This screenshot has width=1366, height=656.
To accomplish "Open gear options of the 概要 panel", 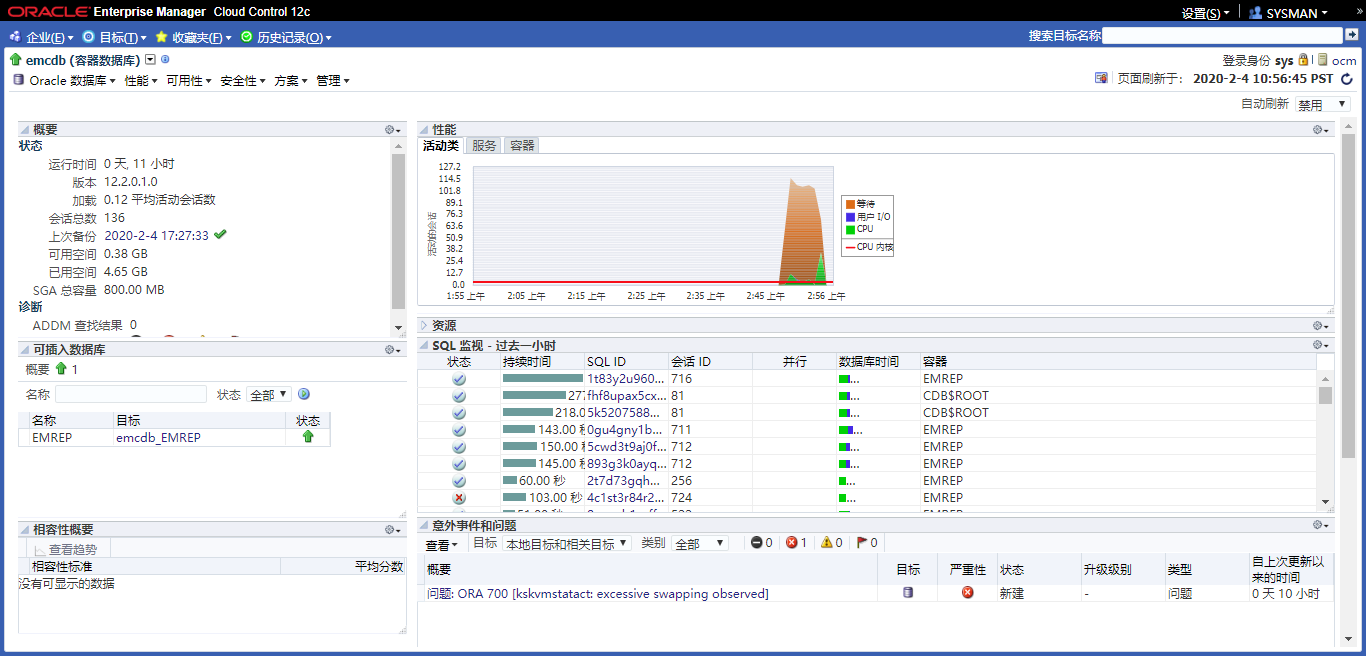I will coord(393,130).
